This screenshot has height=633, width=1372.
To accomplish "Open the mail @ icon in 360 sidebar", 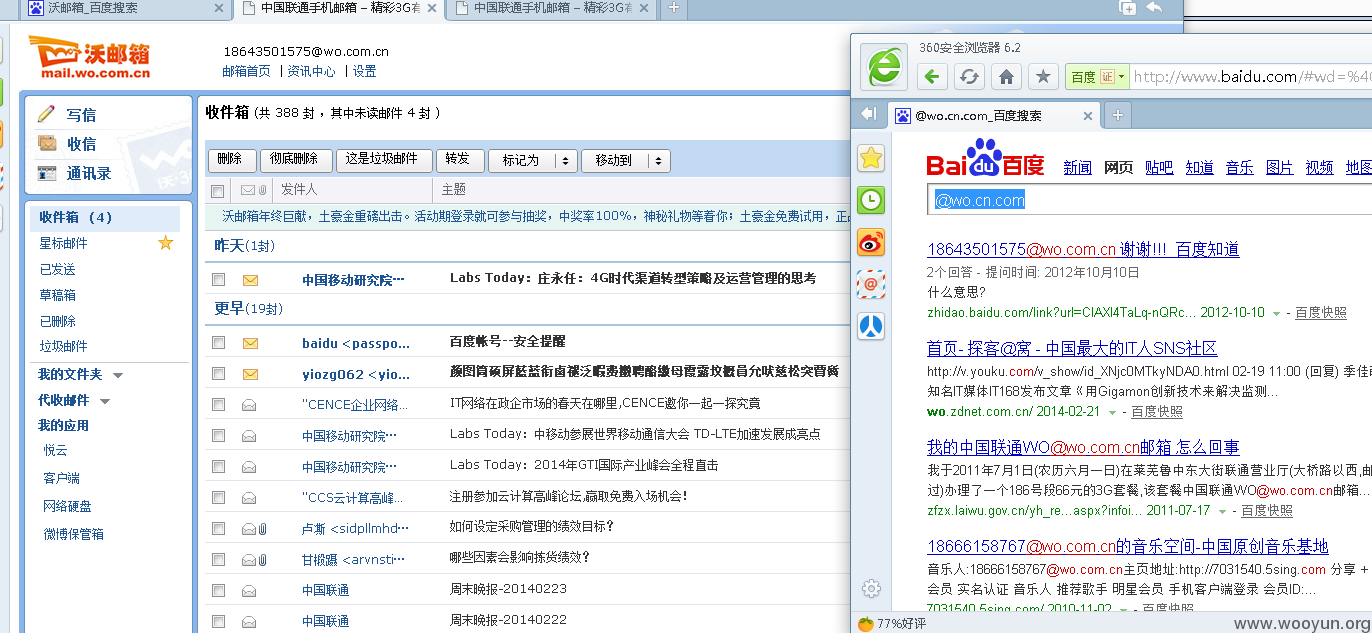I will 871,284.
